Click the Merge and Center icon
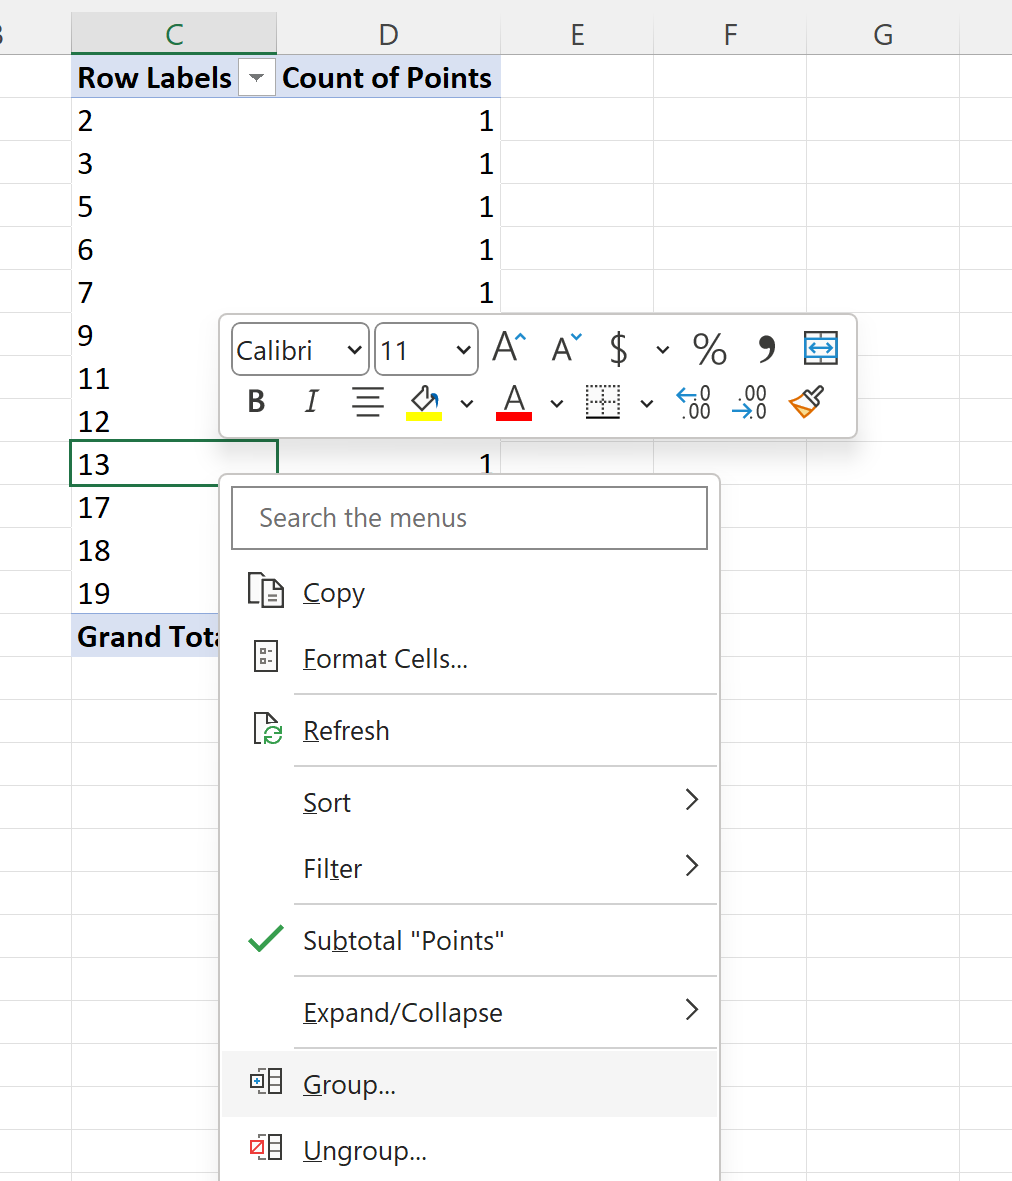 click(x=821, y=349)
